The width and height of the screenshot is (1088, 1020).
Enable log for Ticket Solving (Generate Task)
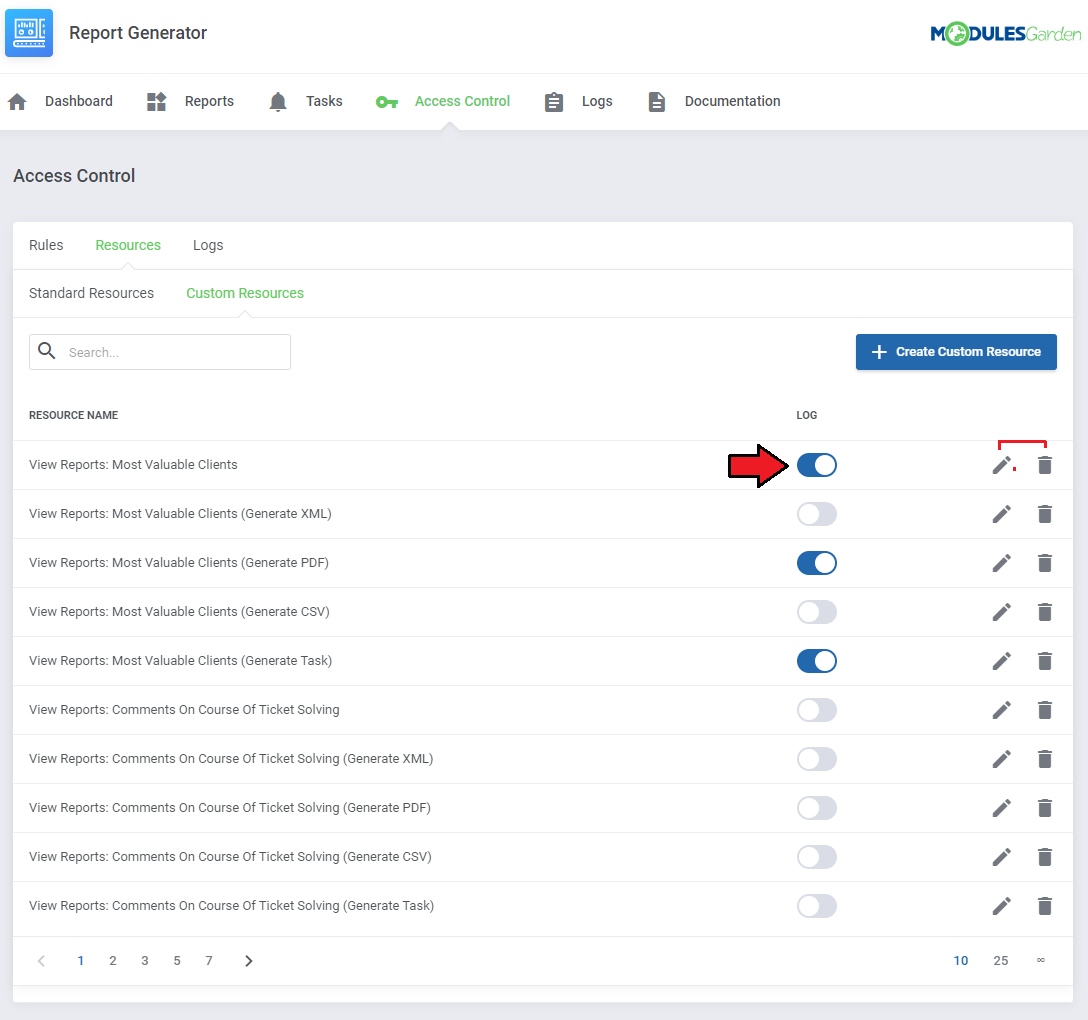(817, 906)
